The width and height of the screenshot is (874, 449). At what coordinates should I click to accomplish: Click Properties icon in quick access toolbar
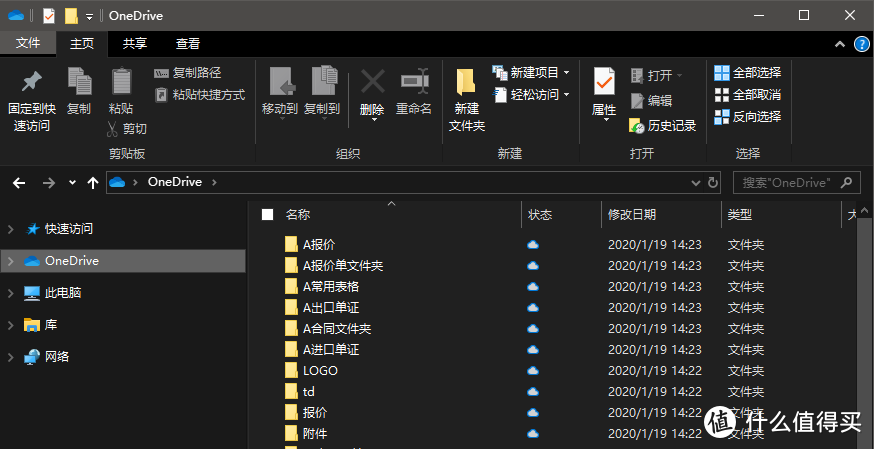(x=49, y=16)
